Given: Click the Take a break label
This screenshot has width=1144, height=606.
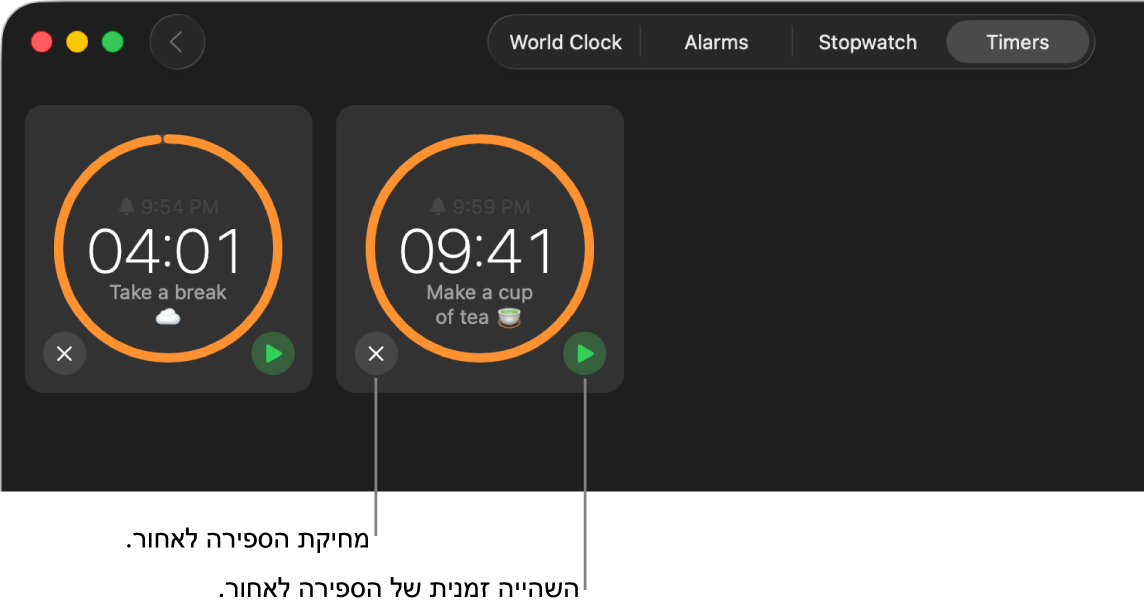Looking at the screenshot, I should 168,292.
